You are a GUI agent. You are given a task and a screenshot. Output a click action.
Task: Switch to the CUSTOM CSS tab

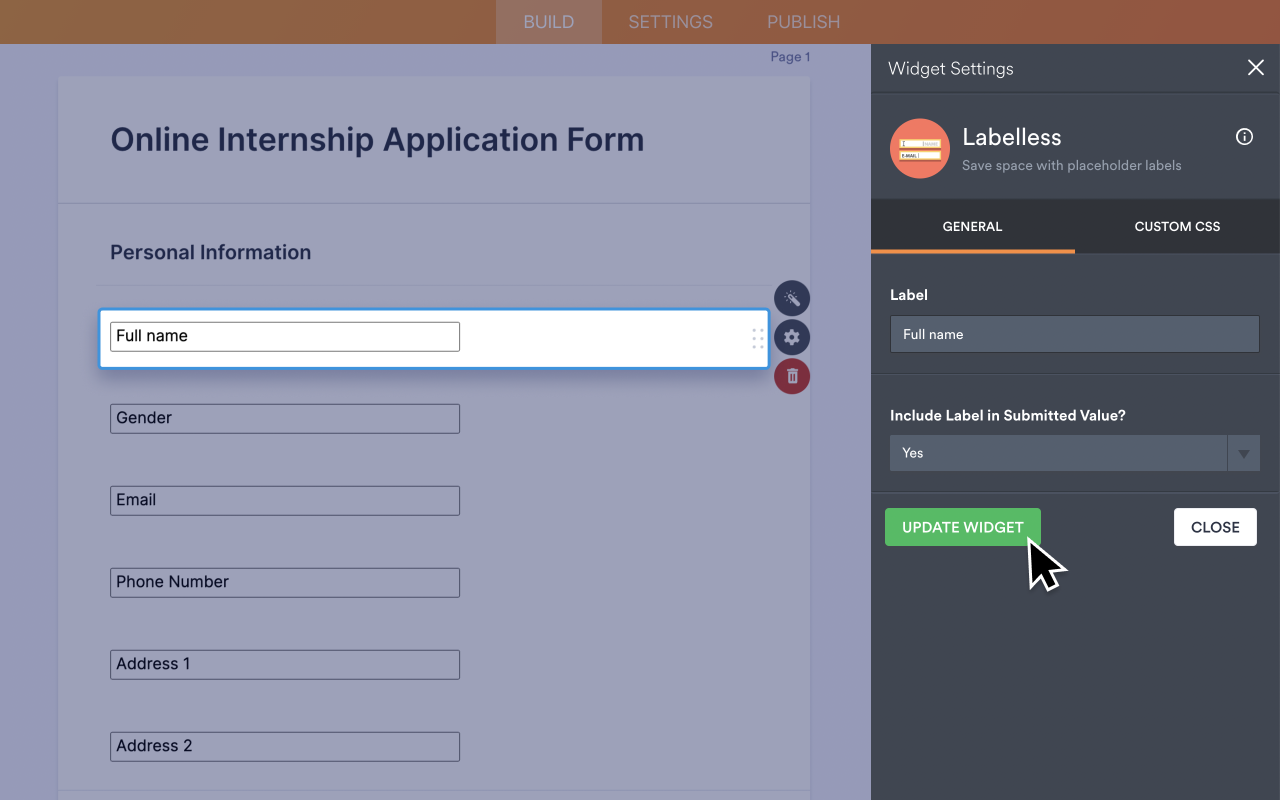point(1176,226)
